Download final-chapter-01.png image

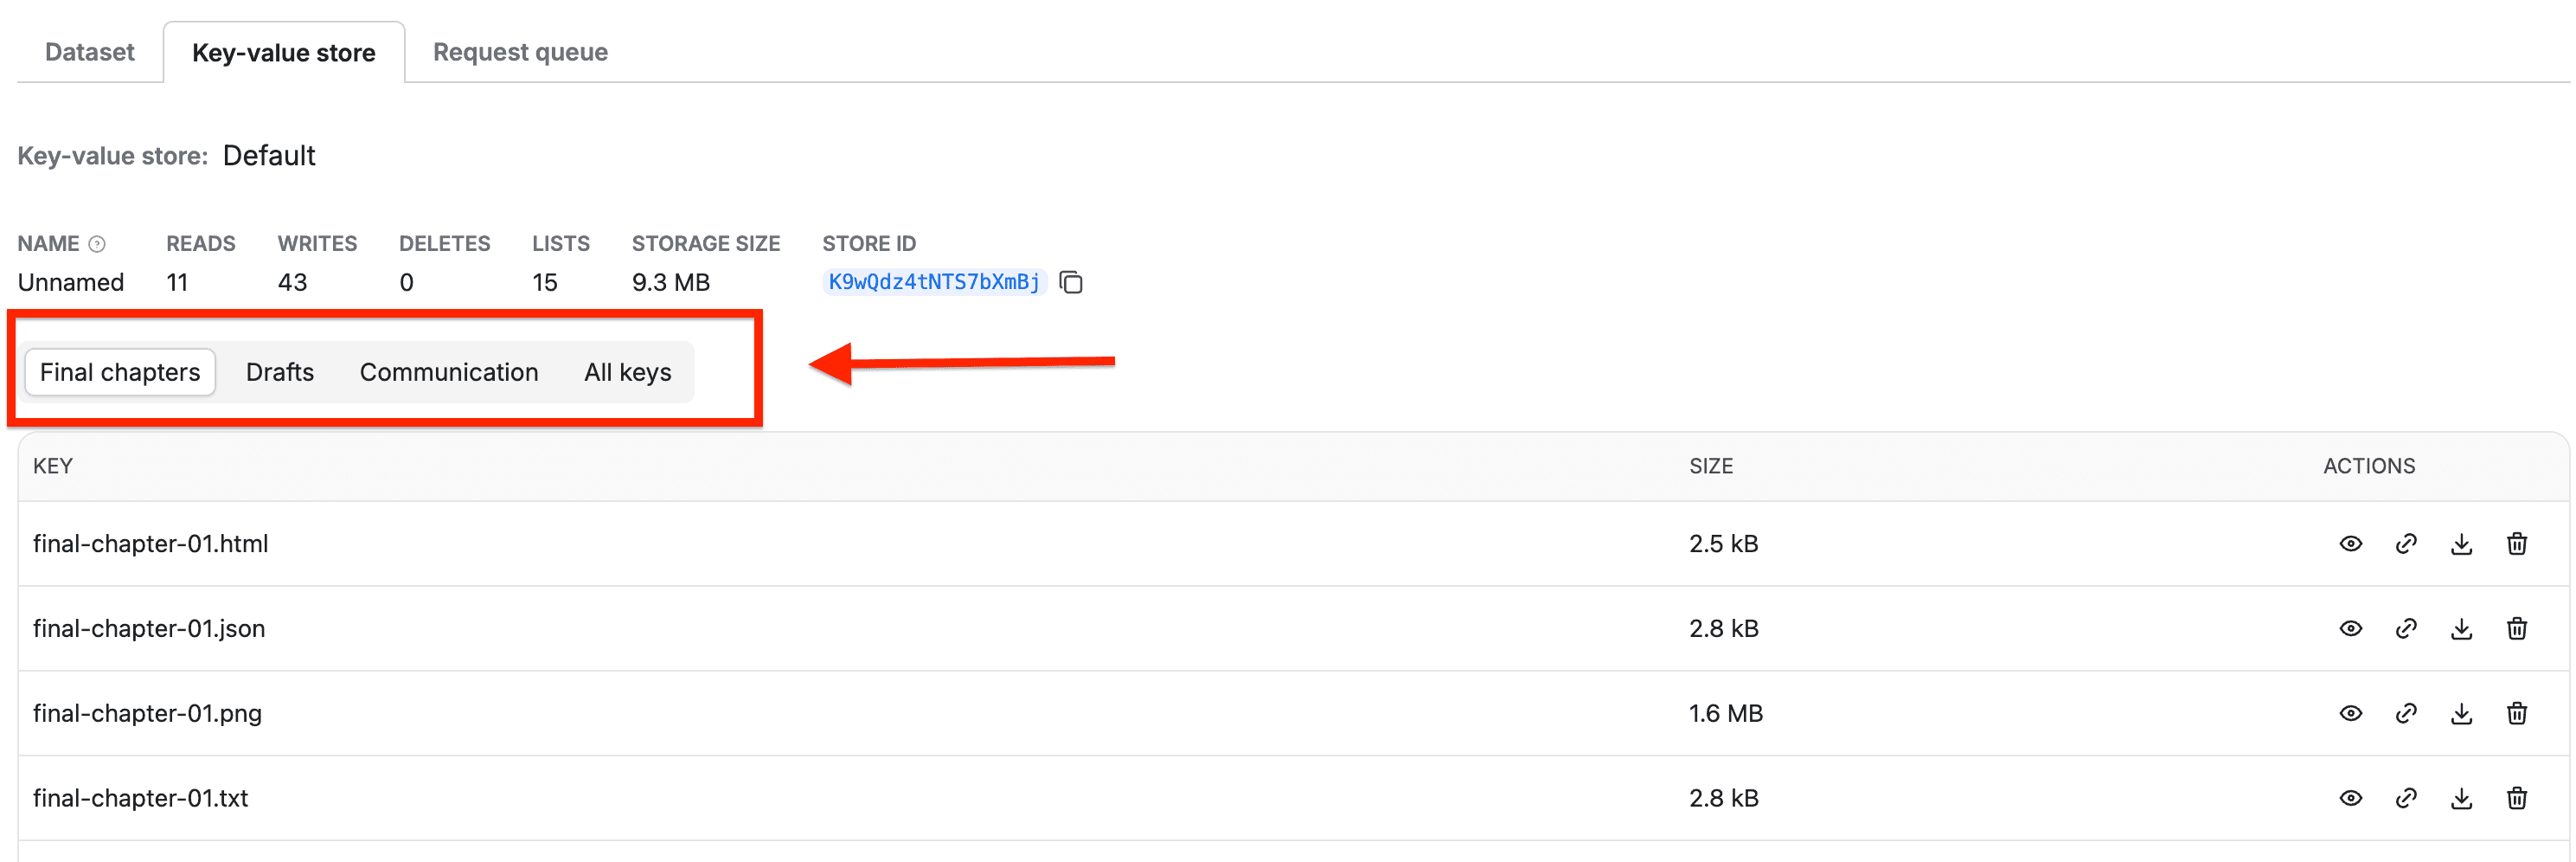(2461, 714)
